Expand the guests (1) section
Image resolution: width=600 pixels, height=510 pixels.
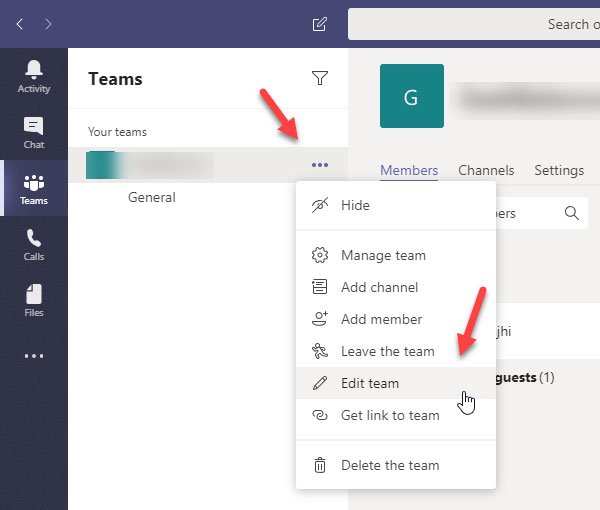[x=525, y=378]
